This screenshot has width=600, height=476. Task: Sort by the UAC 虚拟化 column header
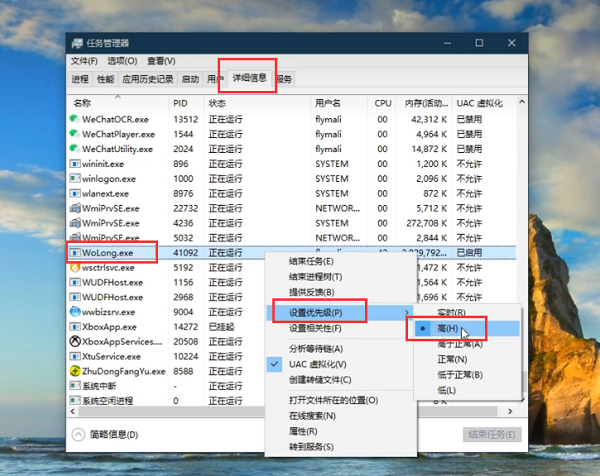pyautogui.click(x=484, y=103)
